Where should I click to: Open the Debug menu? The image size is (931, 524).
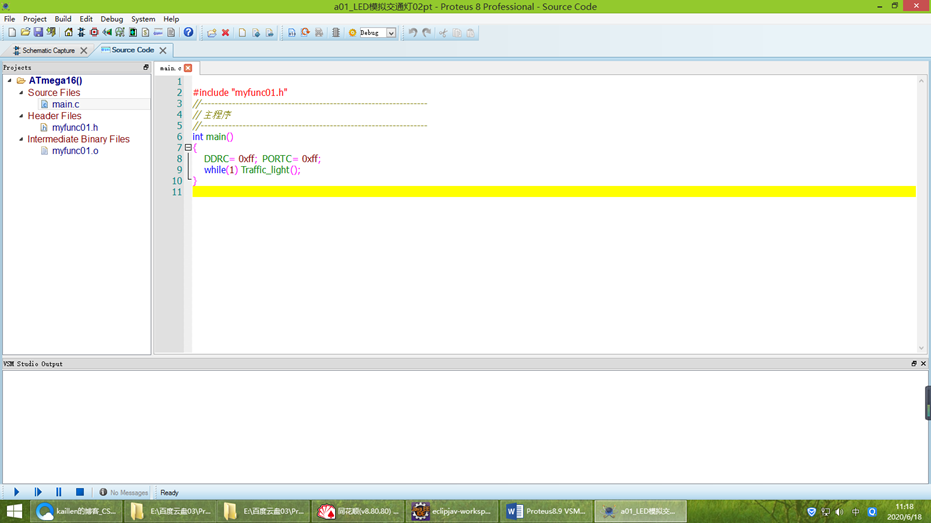[111, 19]
